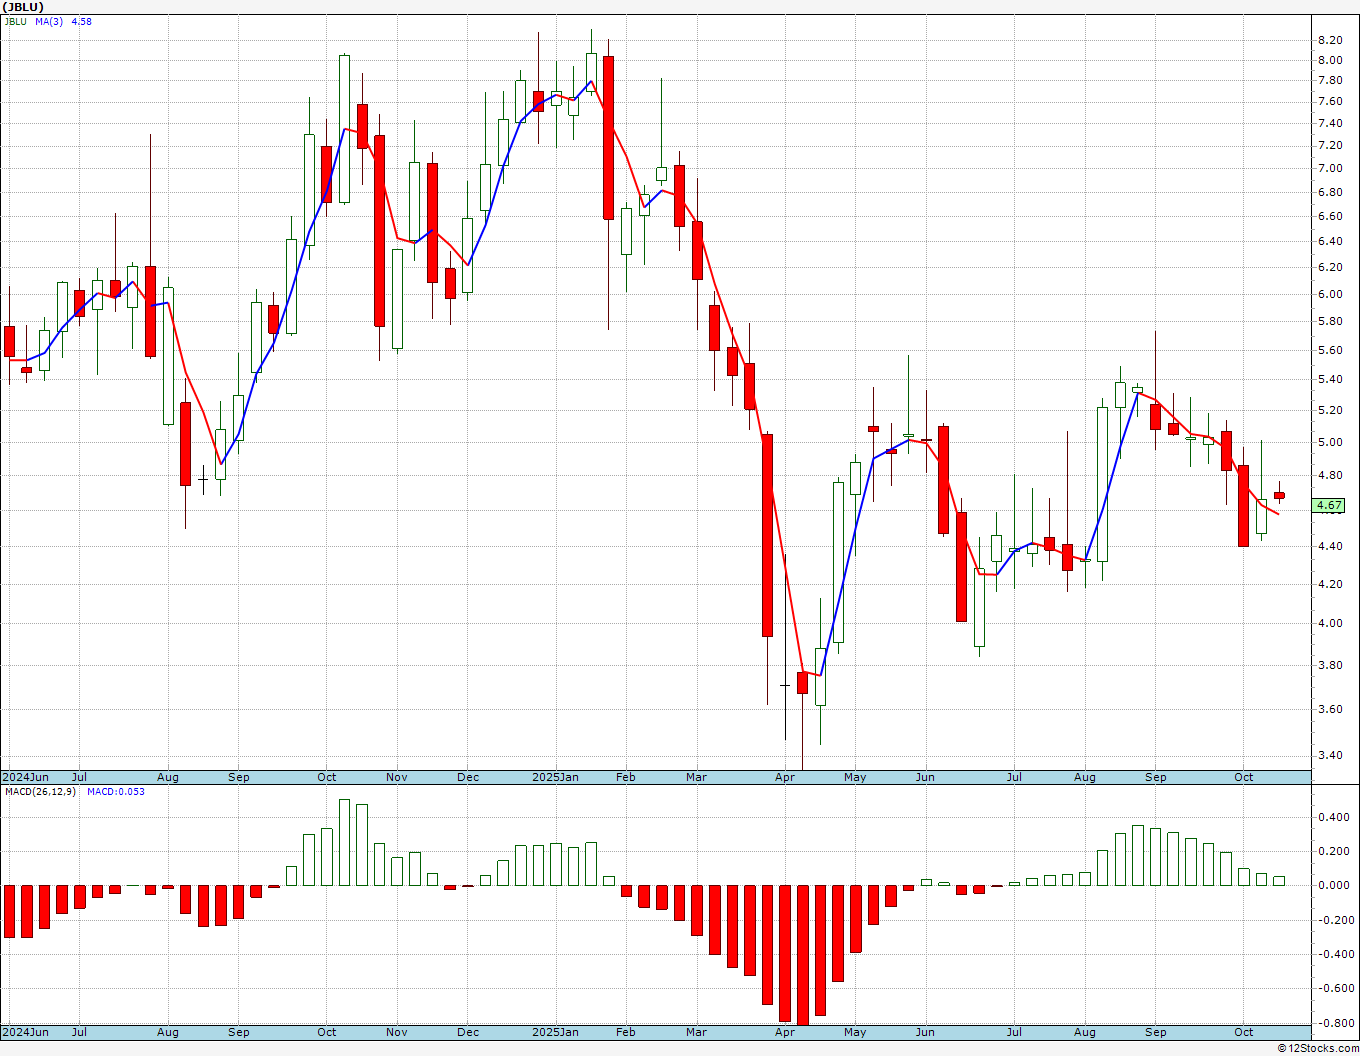Click the MA value 4.58
This screenshot has width=1360, height=1056.
click(82, 21)
